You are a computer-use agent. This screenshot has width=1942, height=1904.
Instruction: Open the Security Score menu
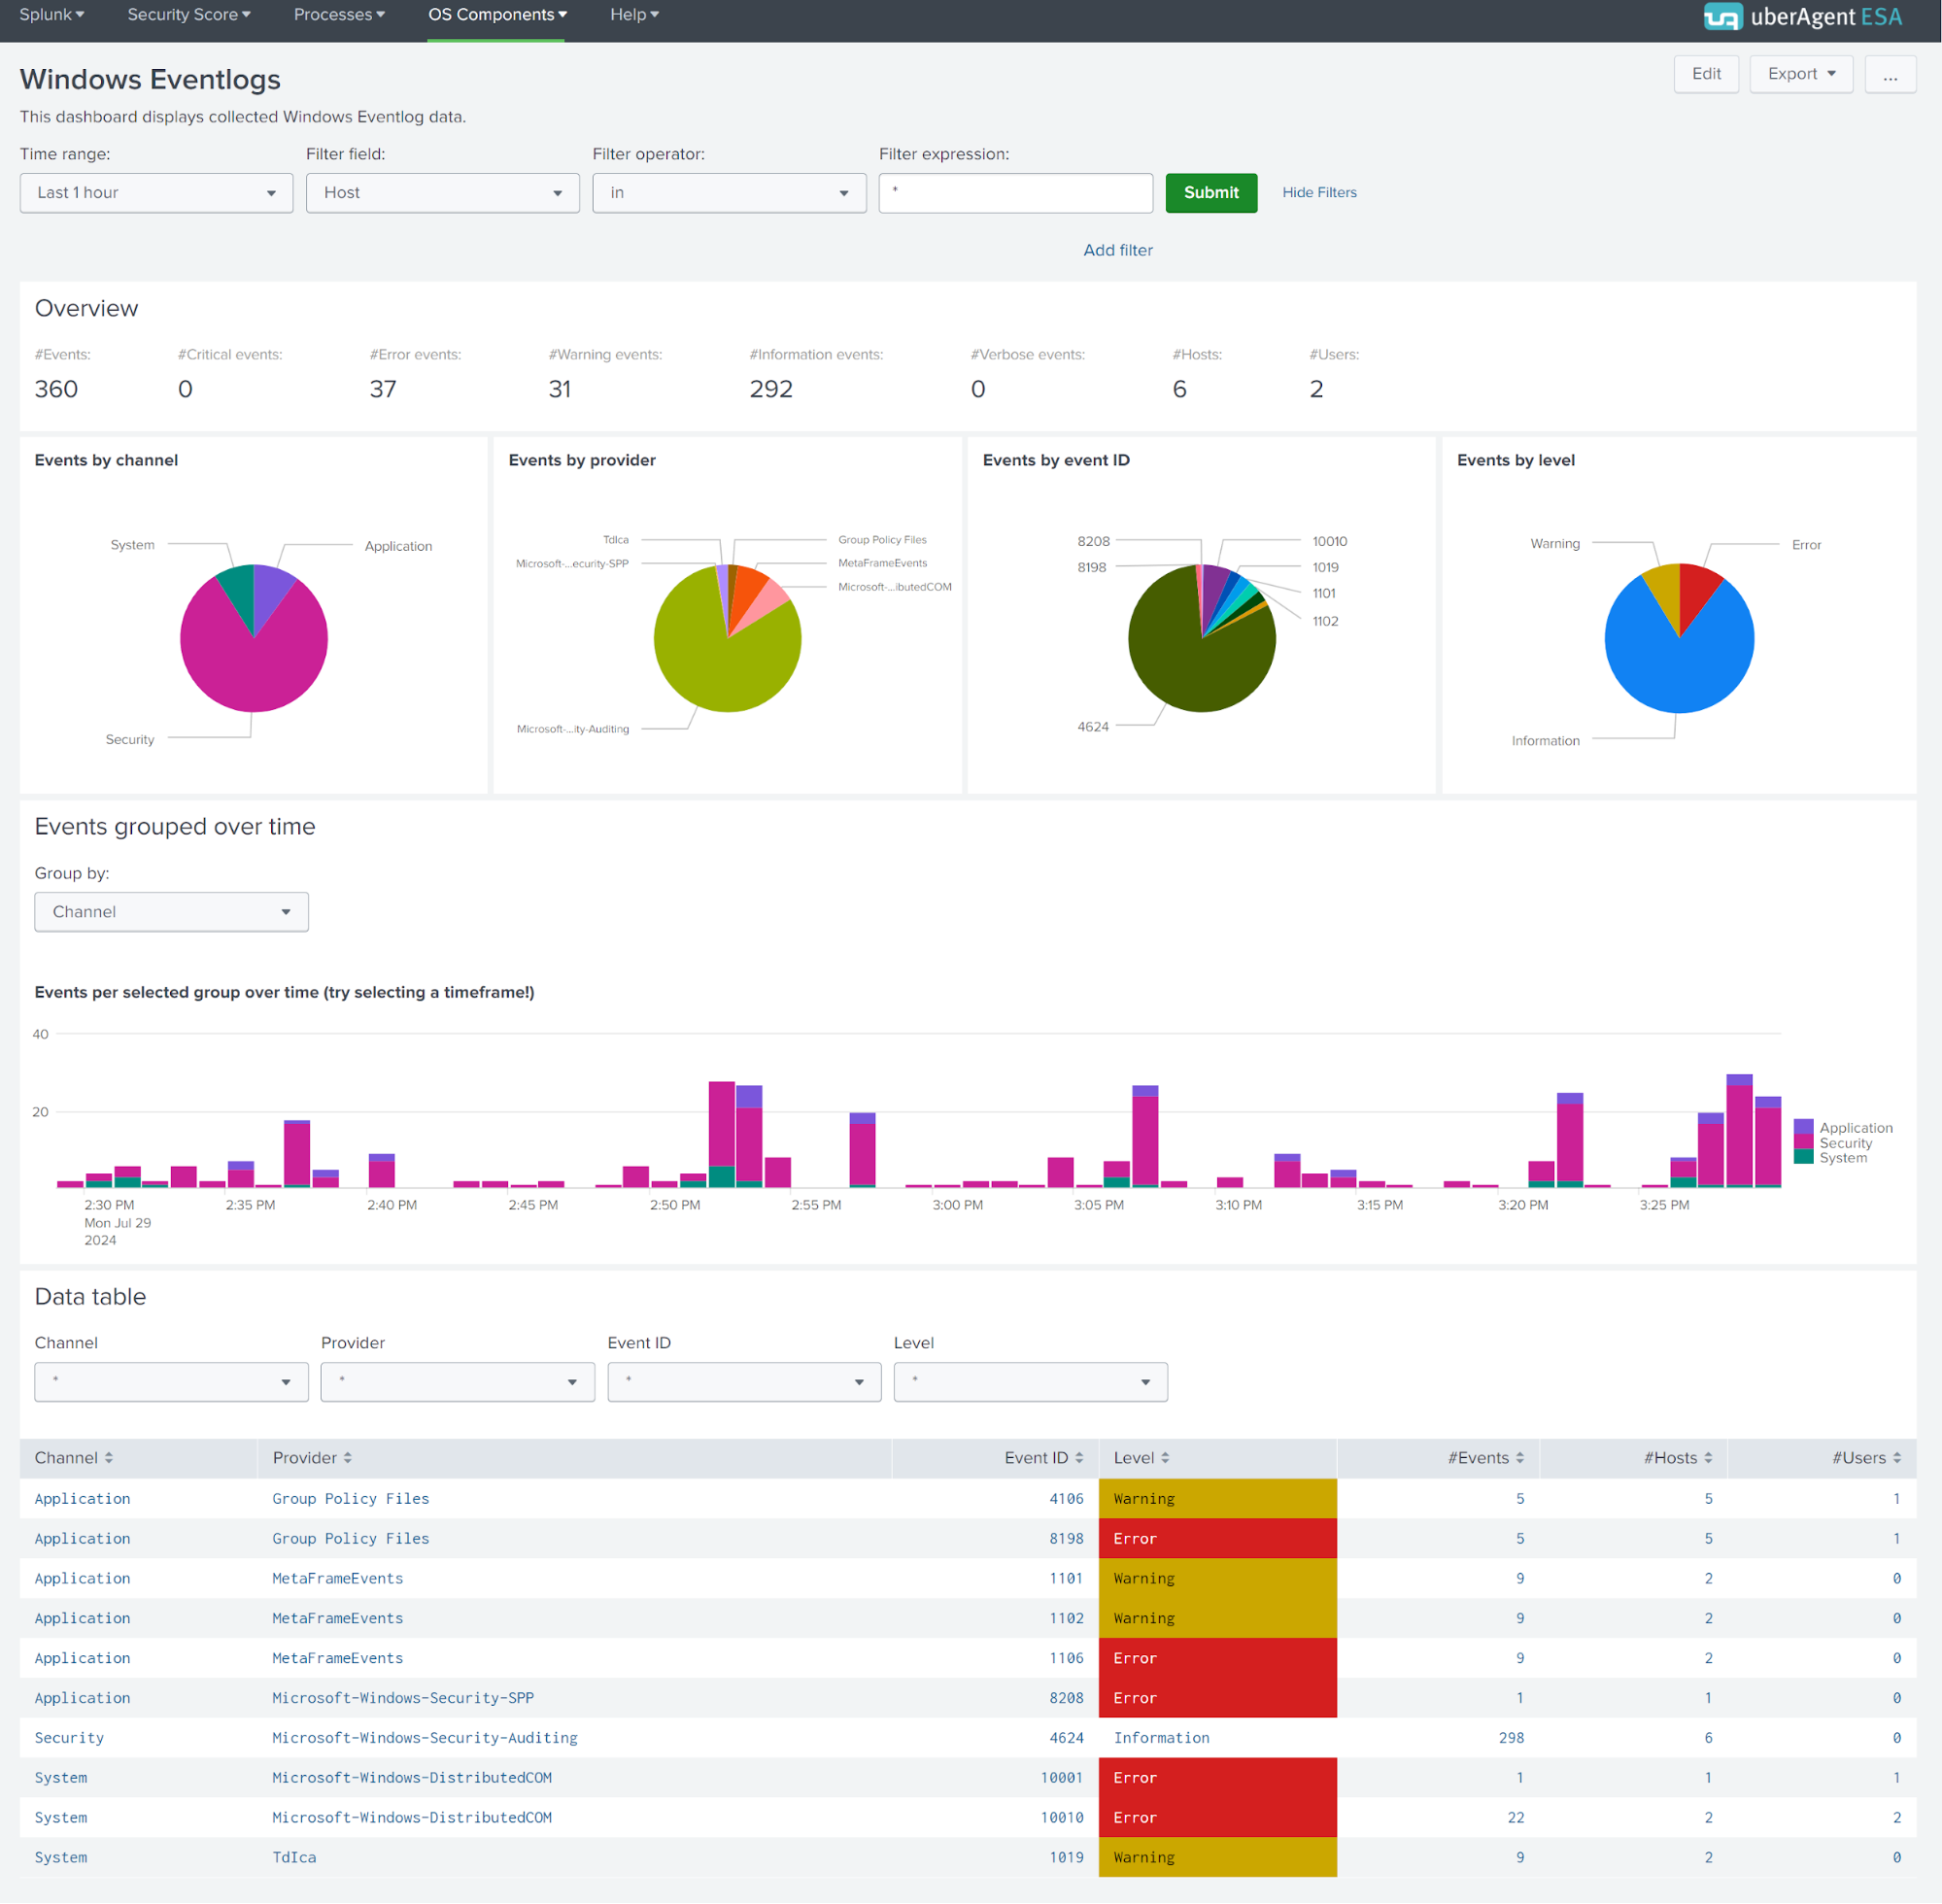(188, 15)
